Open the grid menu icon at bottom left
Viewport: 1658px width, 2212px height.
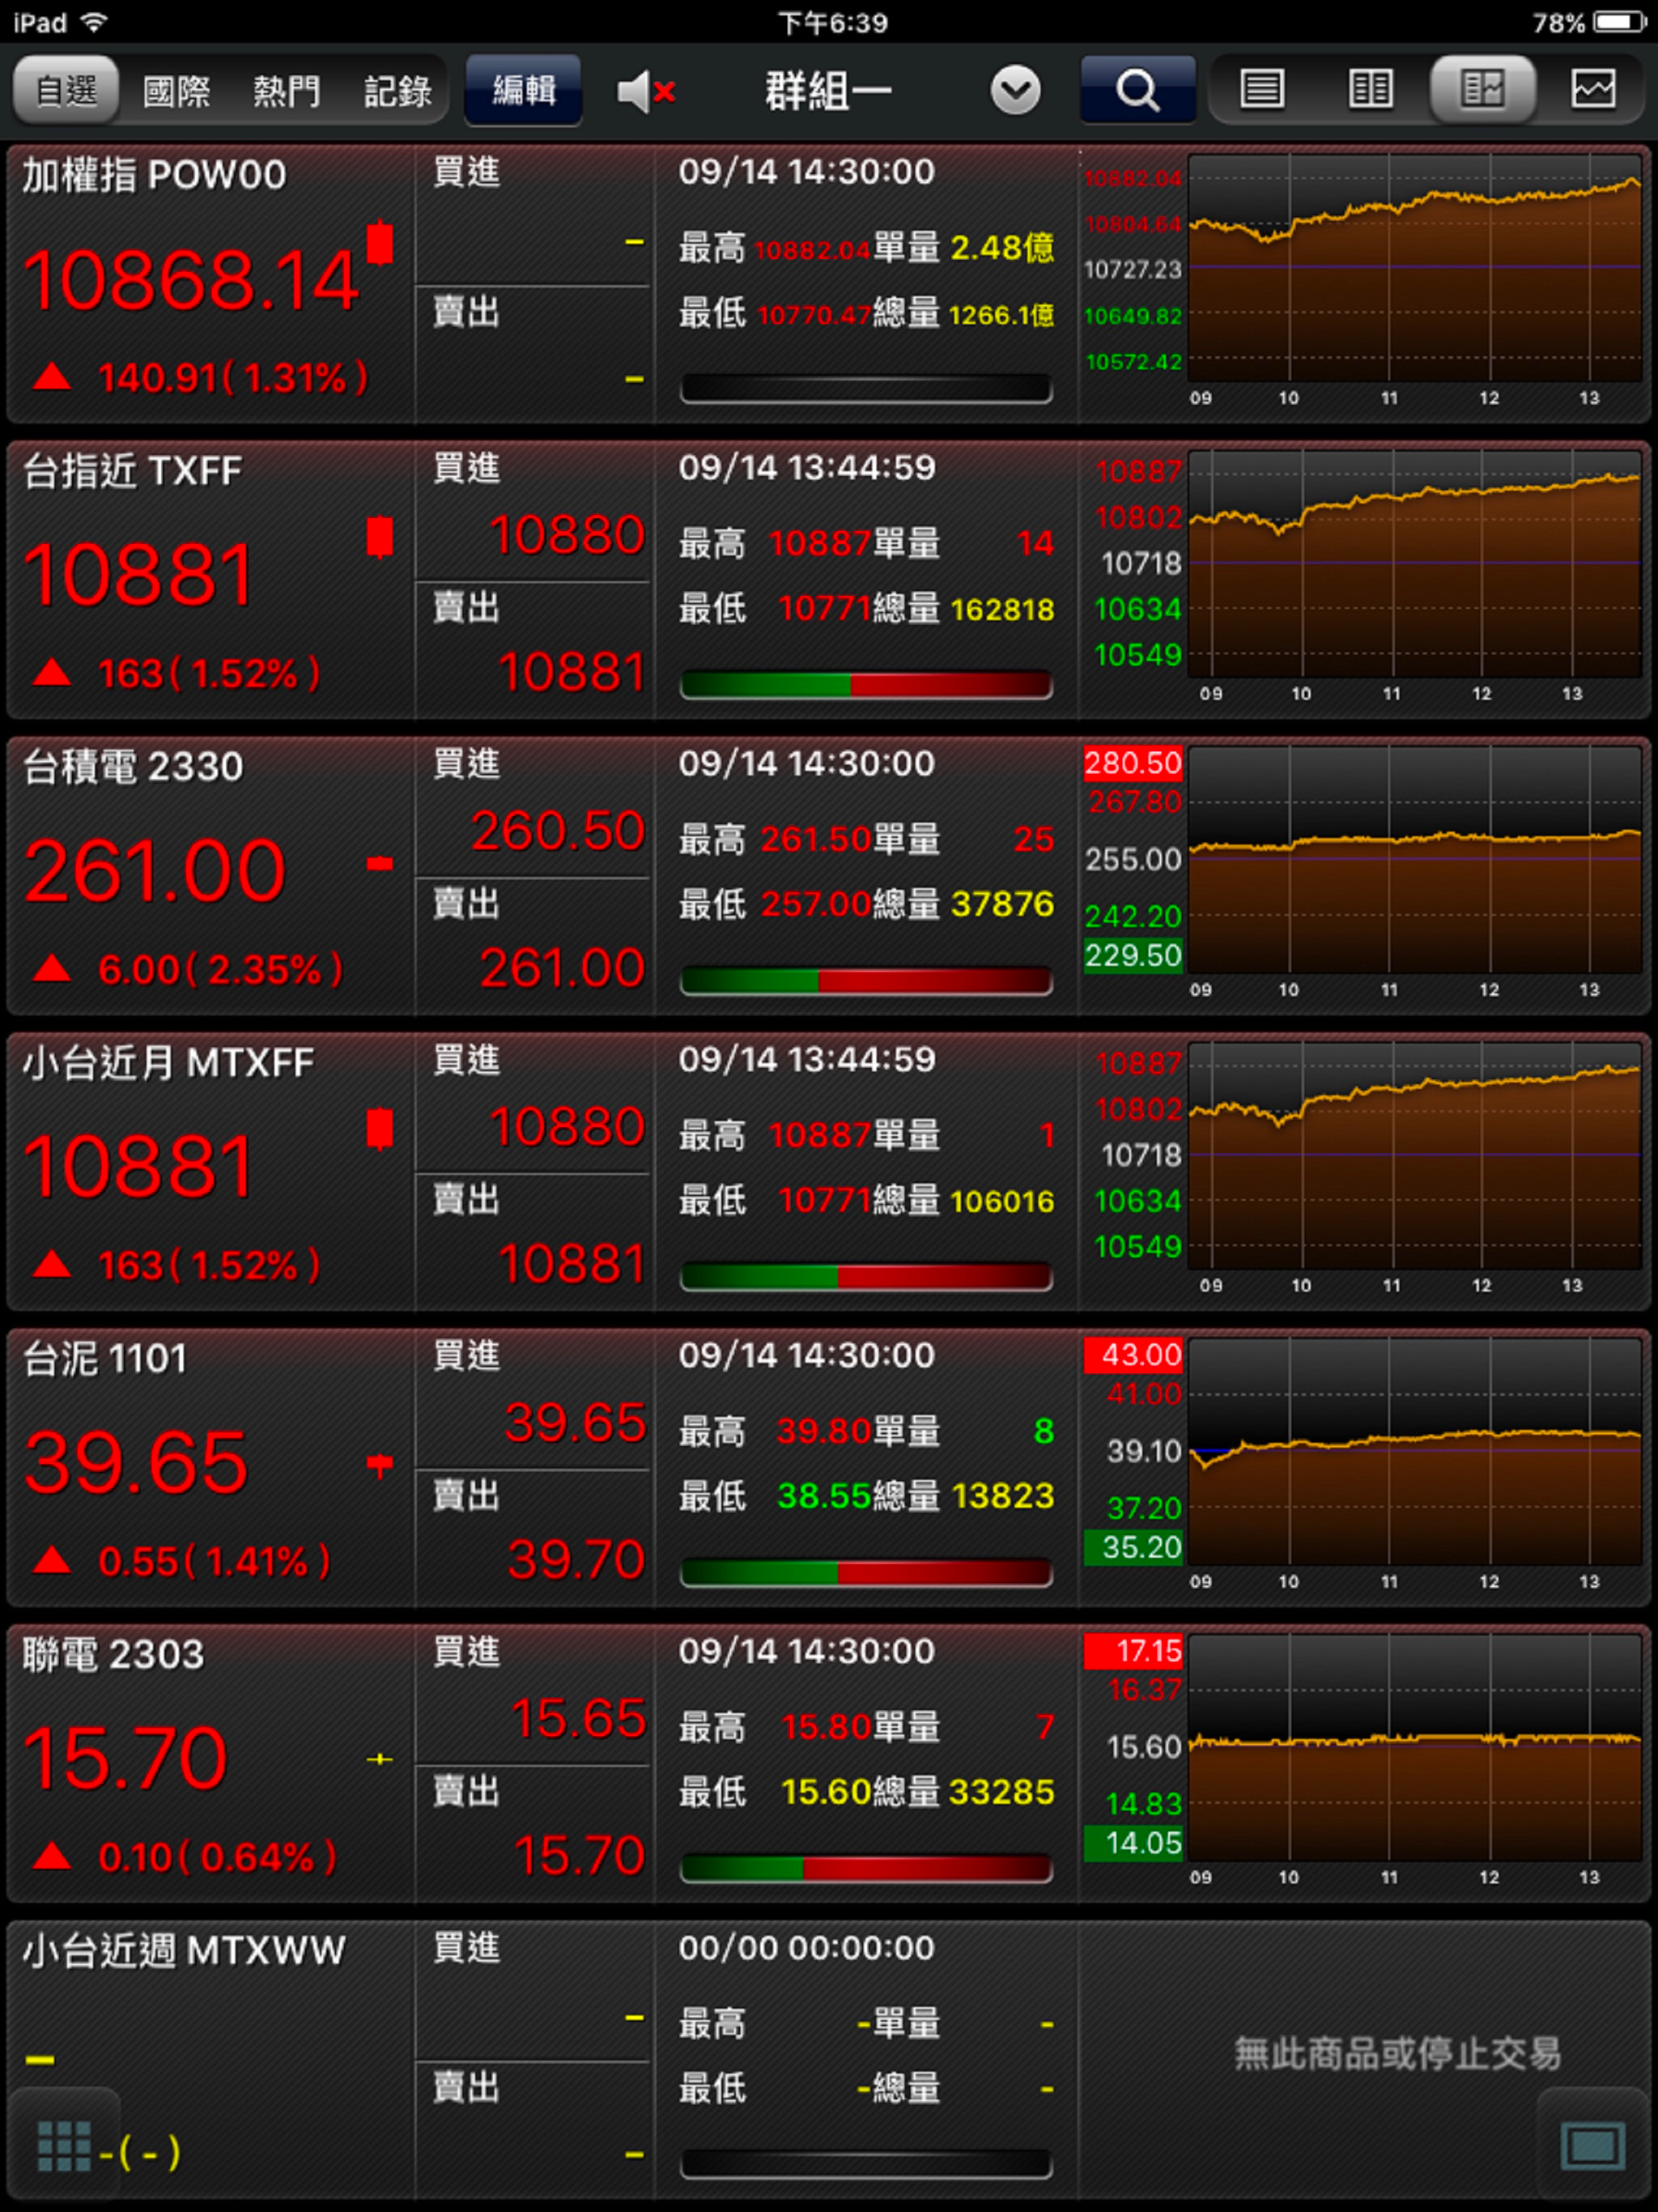click(64, 2146)
